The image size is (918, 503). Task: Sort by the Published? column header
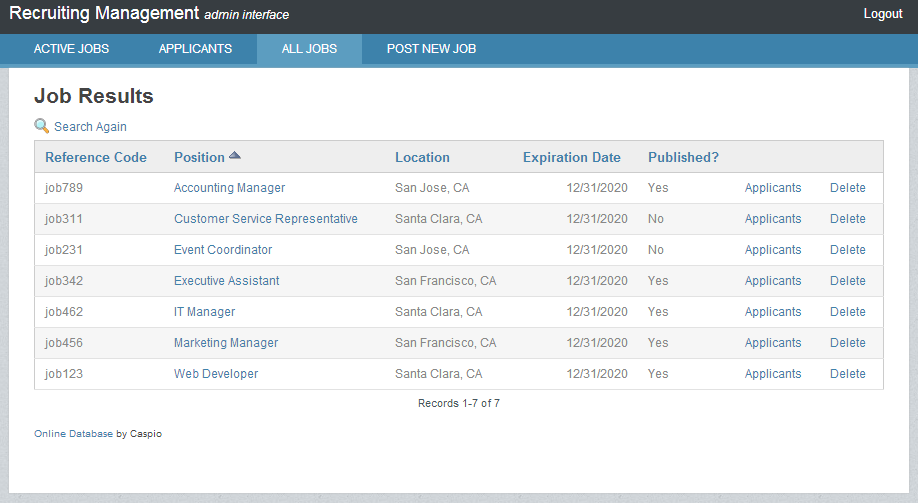(683, 157)
